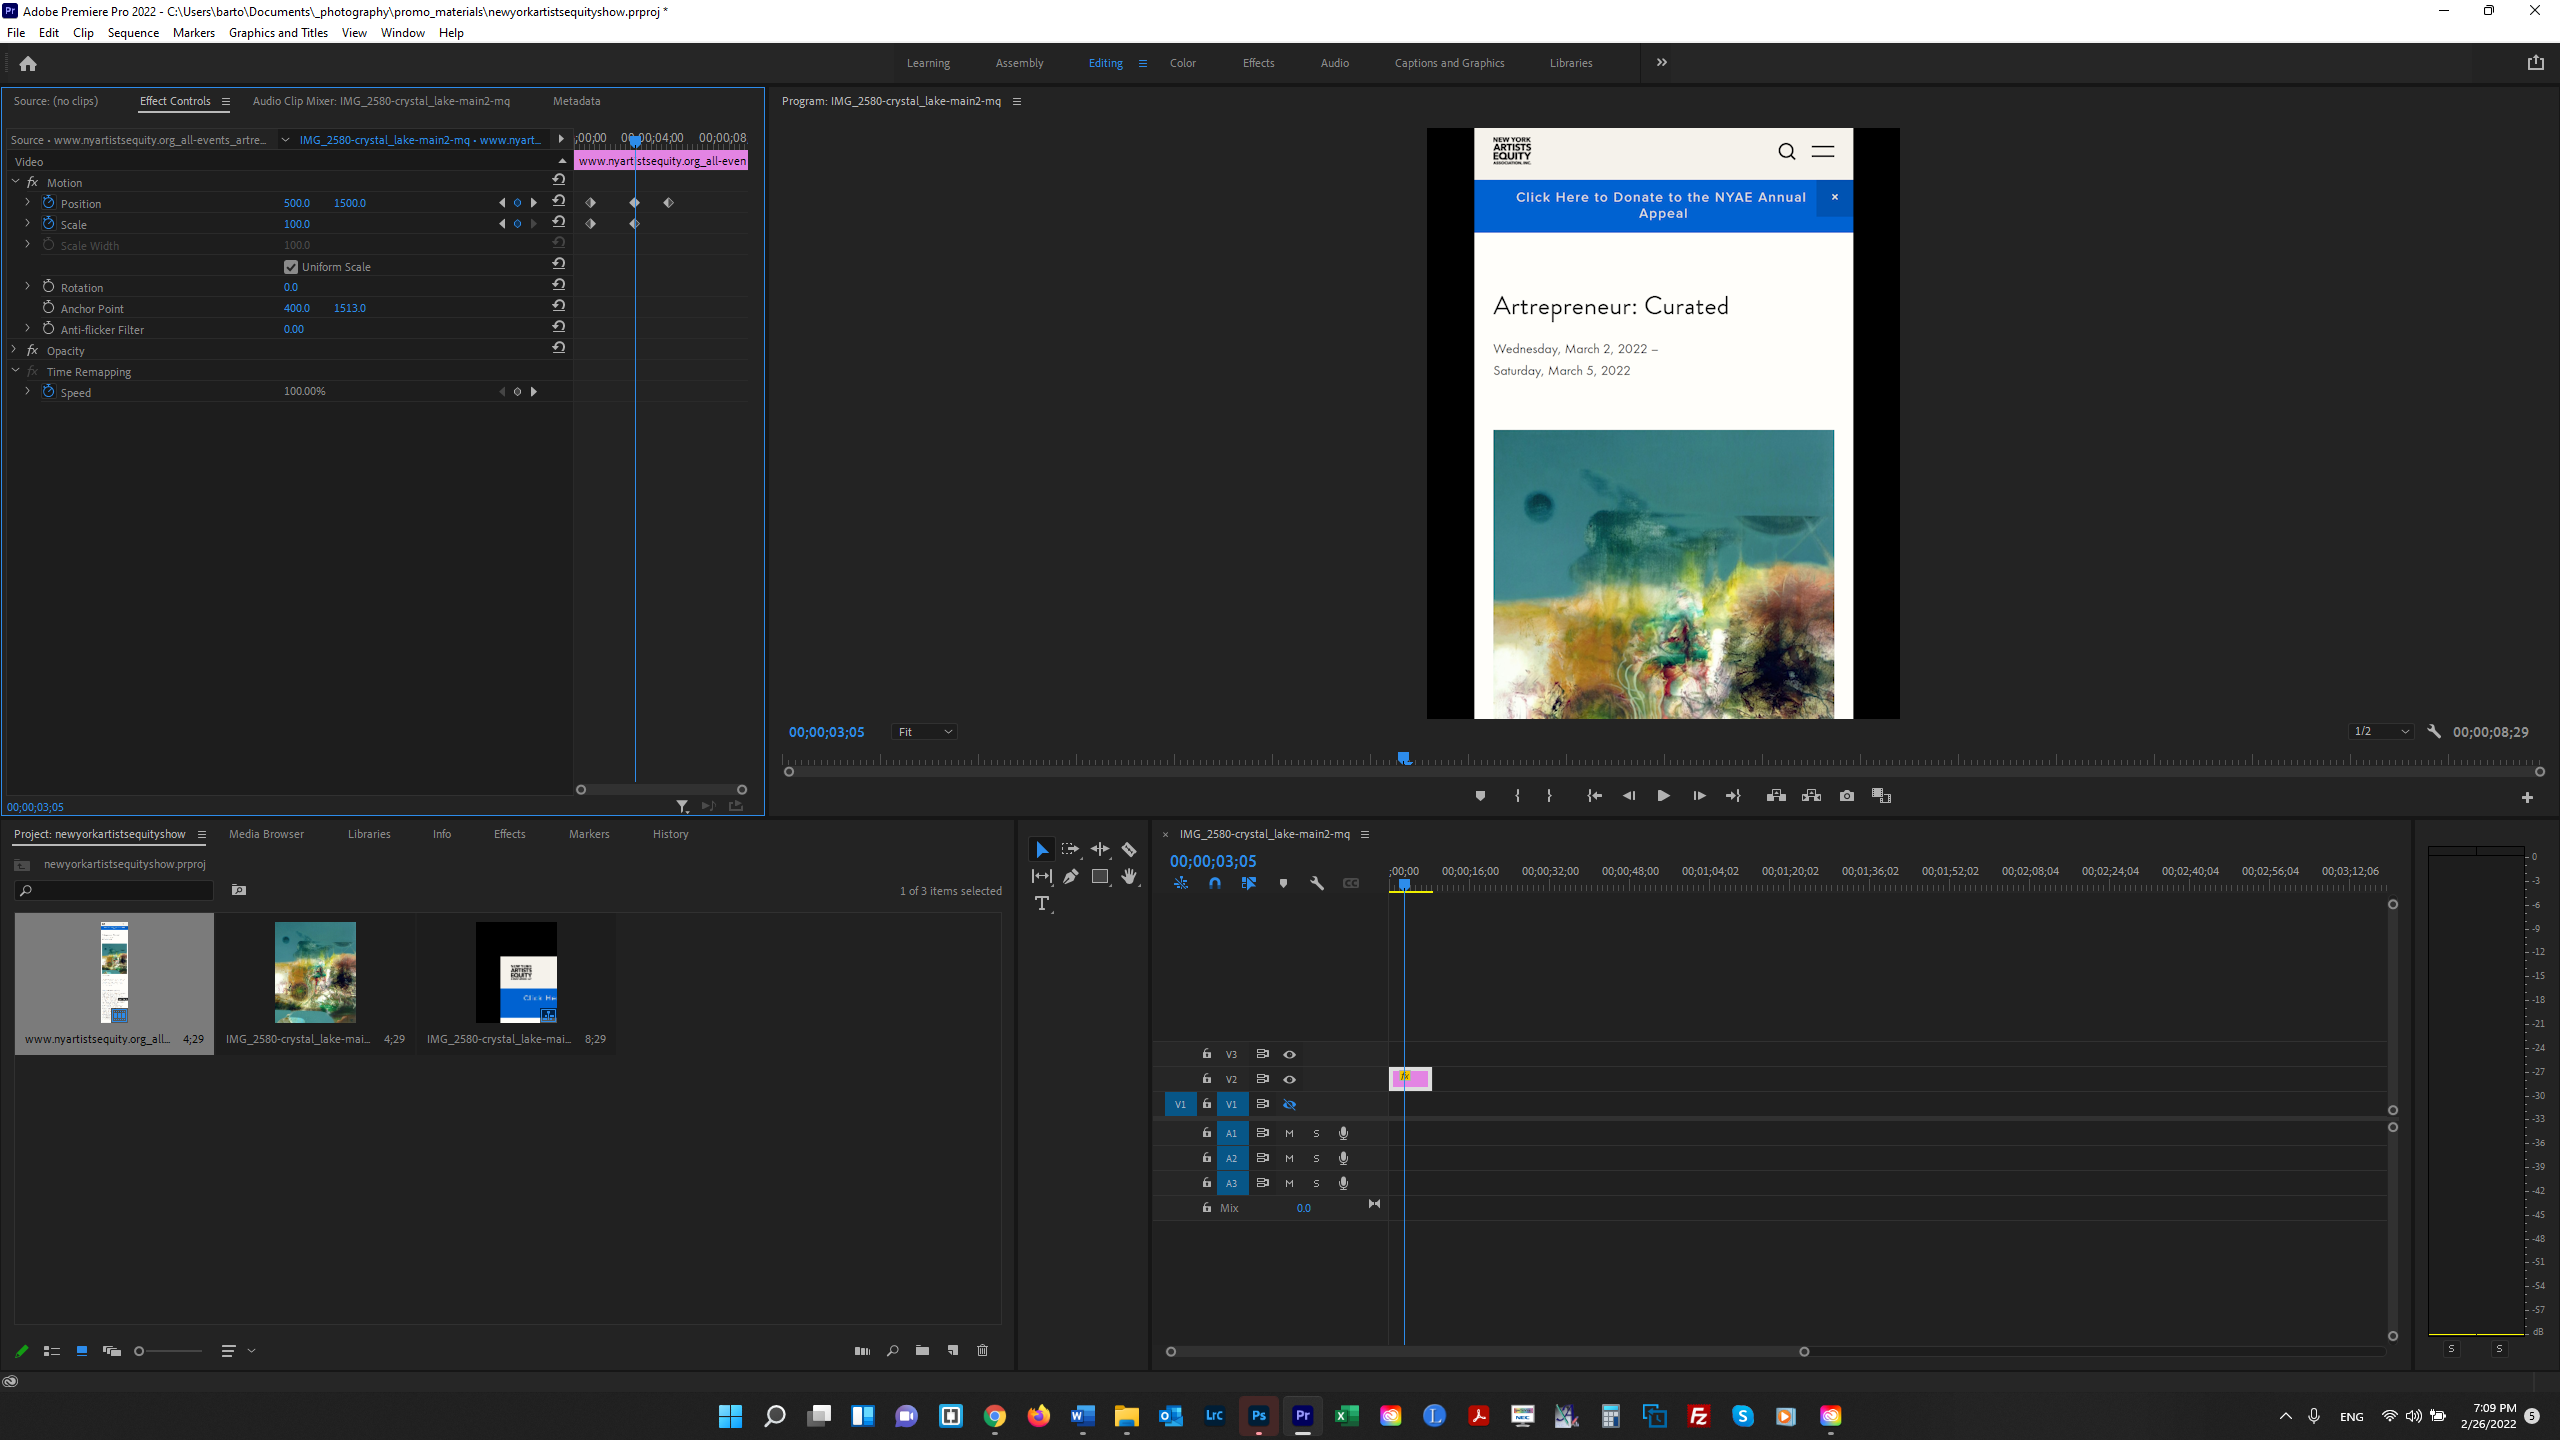Add a marker in the program monitor
The width and height of the screenshot is (2560, 1440).
[1481, 795]
